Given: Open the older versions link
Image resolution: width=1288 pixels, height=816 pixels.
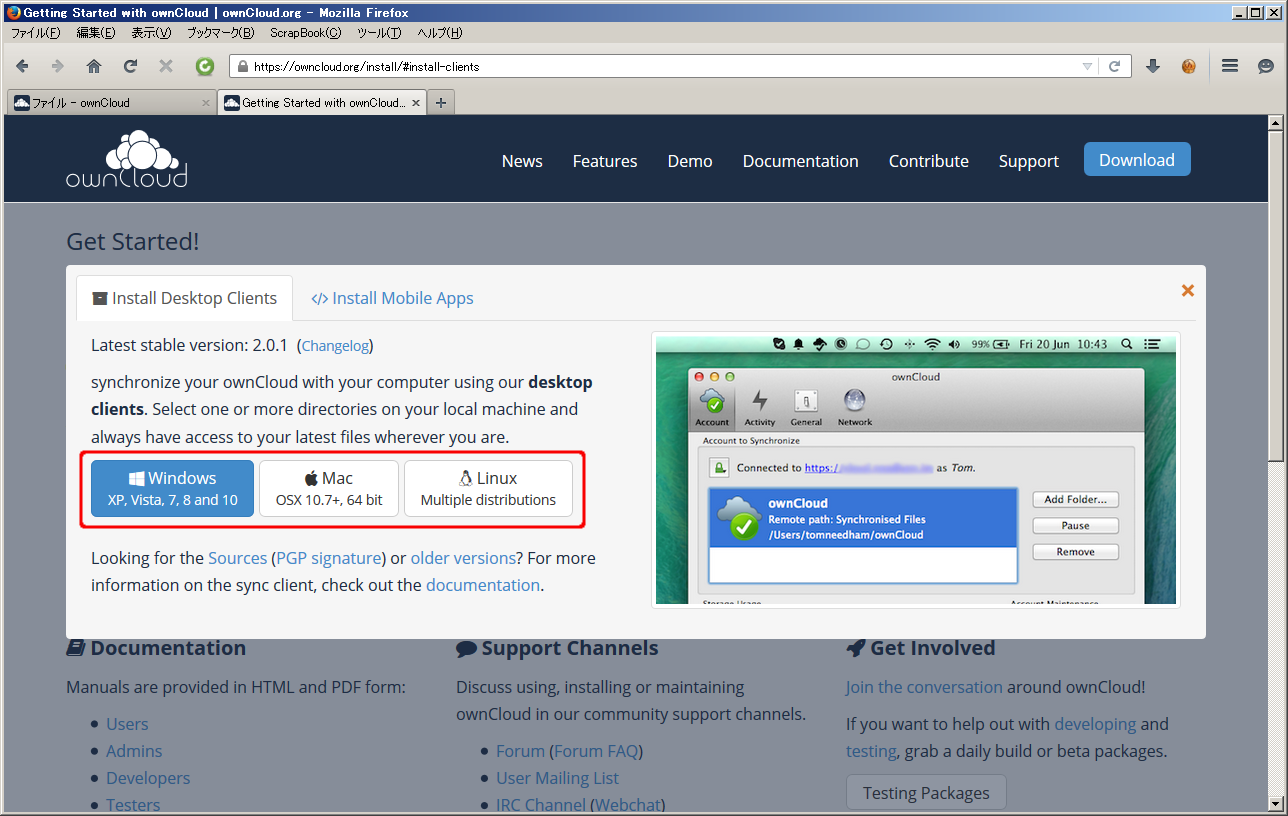Looking at the screenshot, I should 463,558.
